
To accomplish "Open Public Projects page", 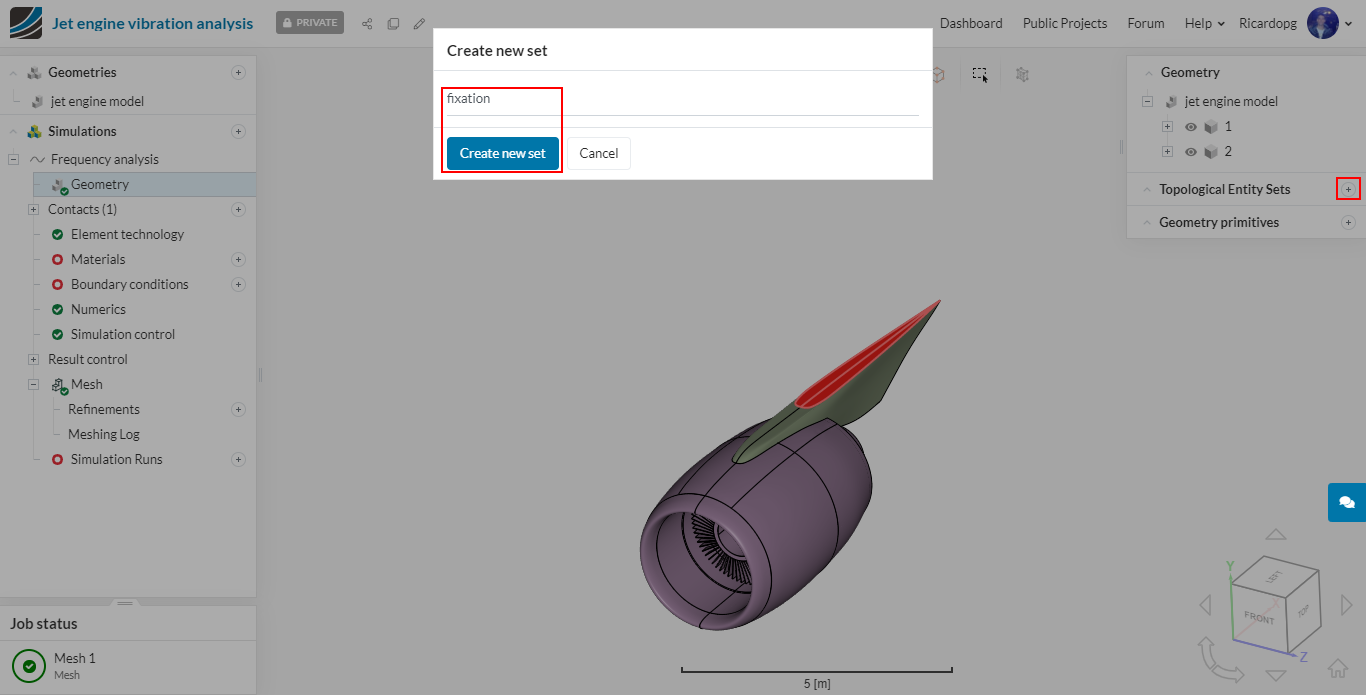I will (1065, 23).
